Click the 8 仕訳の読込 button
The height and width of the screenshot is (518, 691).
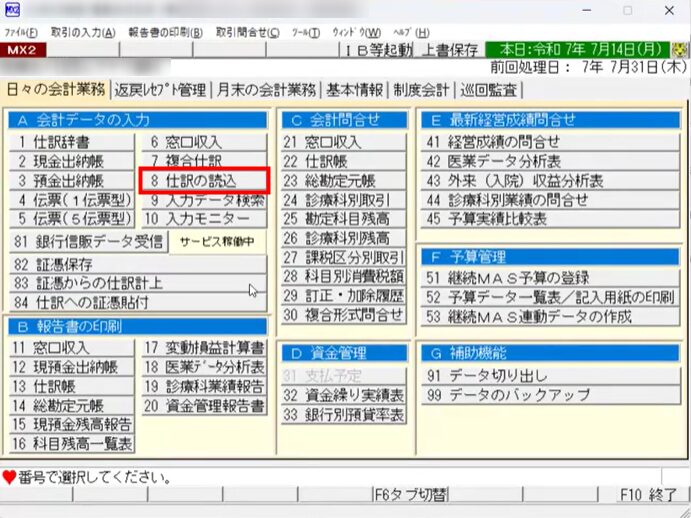[x=204, y=180]
